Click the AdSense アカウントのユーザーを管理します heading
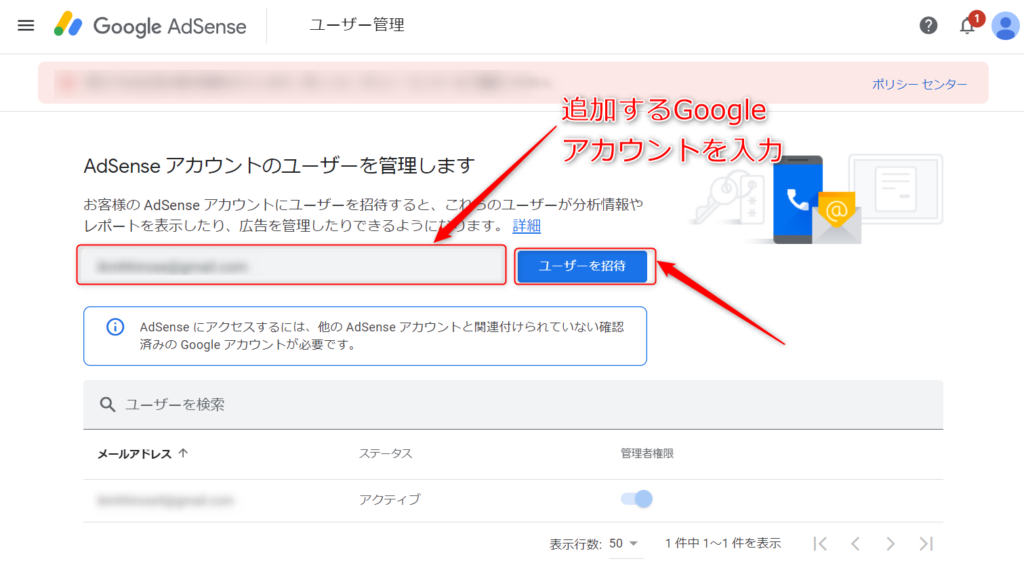Screen dimensions: 1024x576 279,166
